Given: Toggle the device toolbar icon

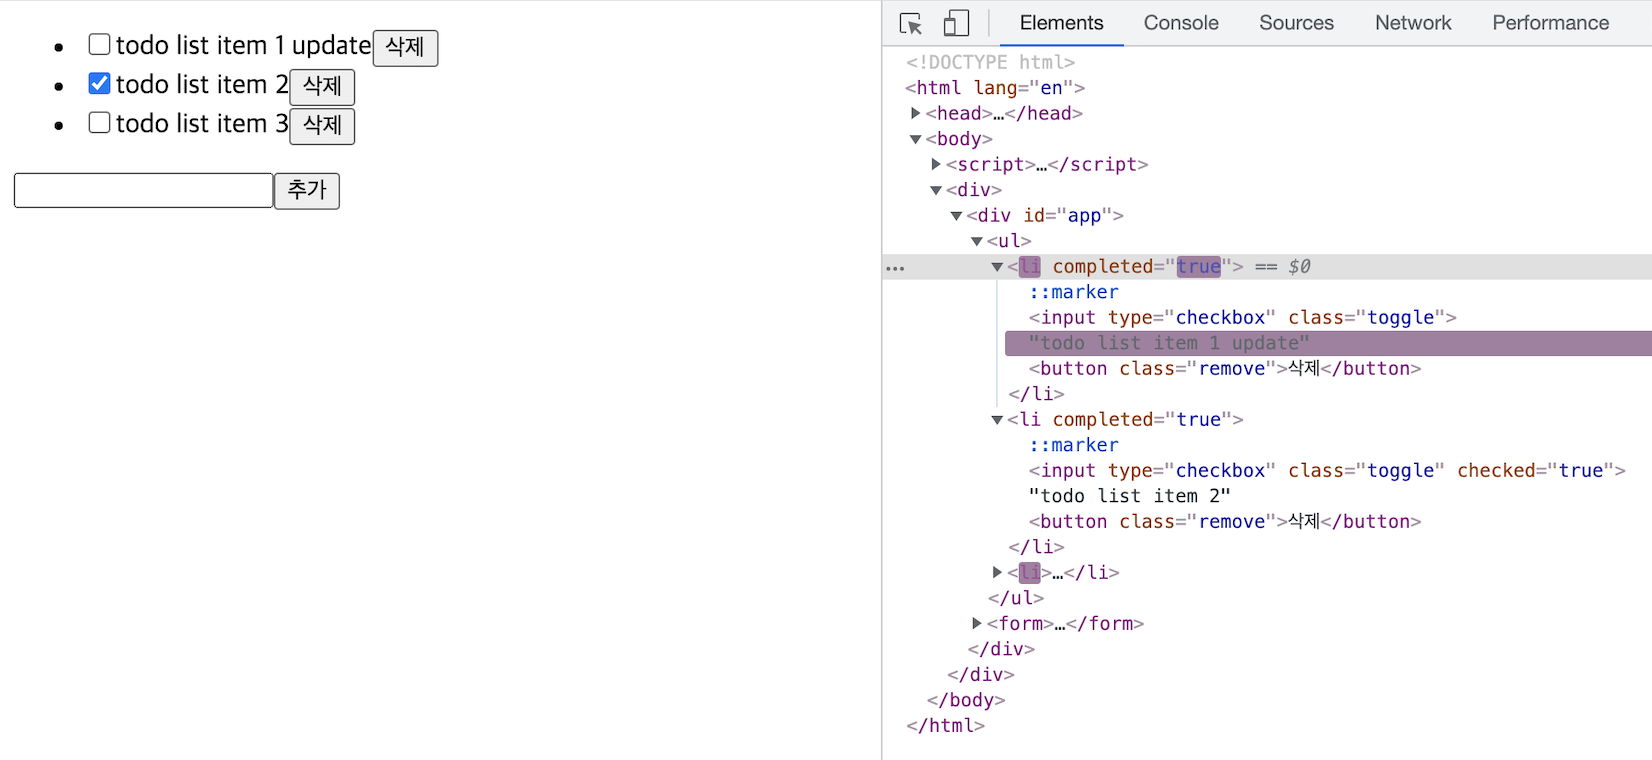Looking at the screenshot, I should [956, 23].
